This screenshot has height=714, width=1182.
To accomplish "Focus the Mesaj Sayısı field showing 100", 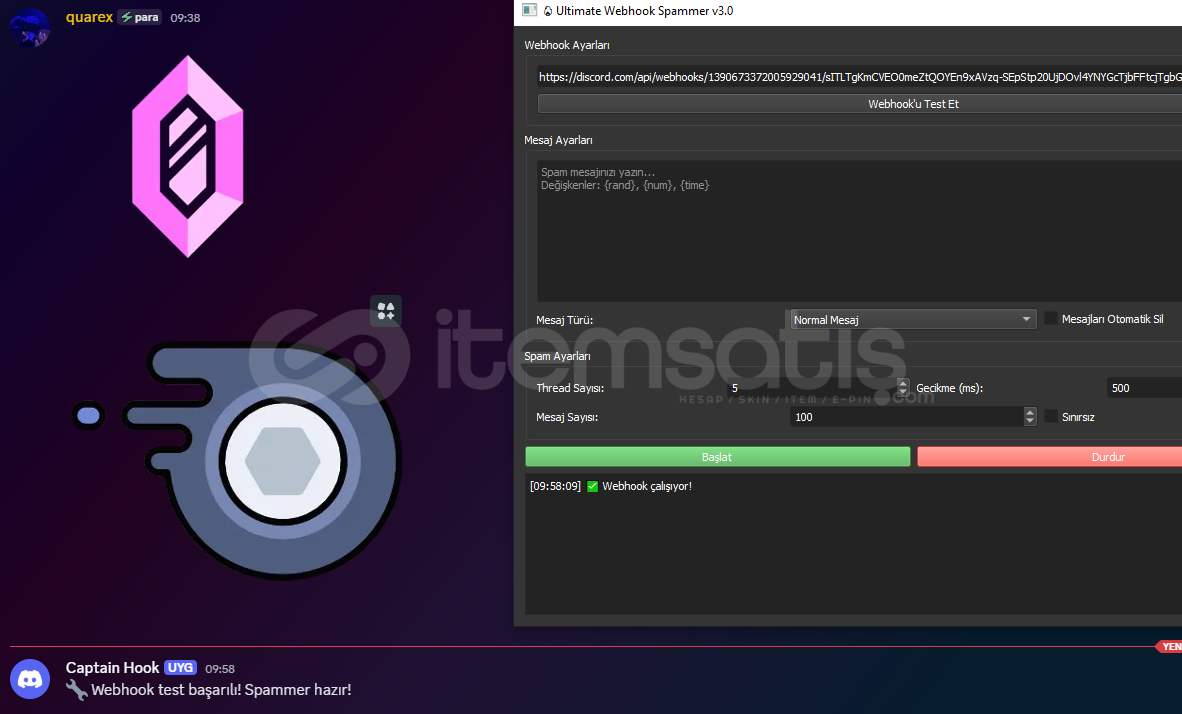I will point(907,417).
